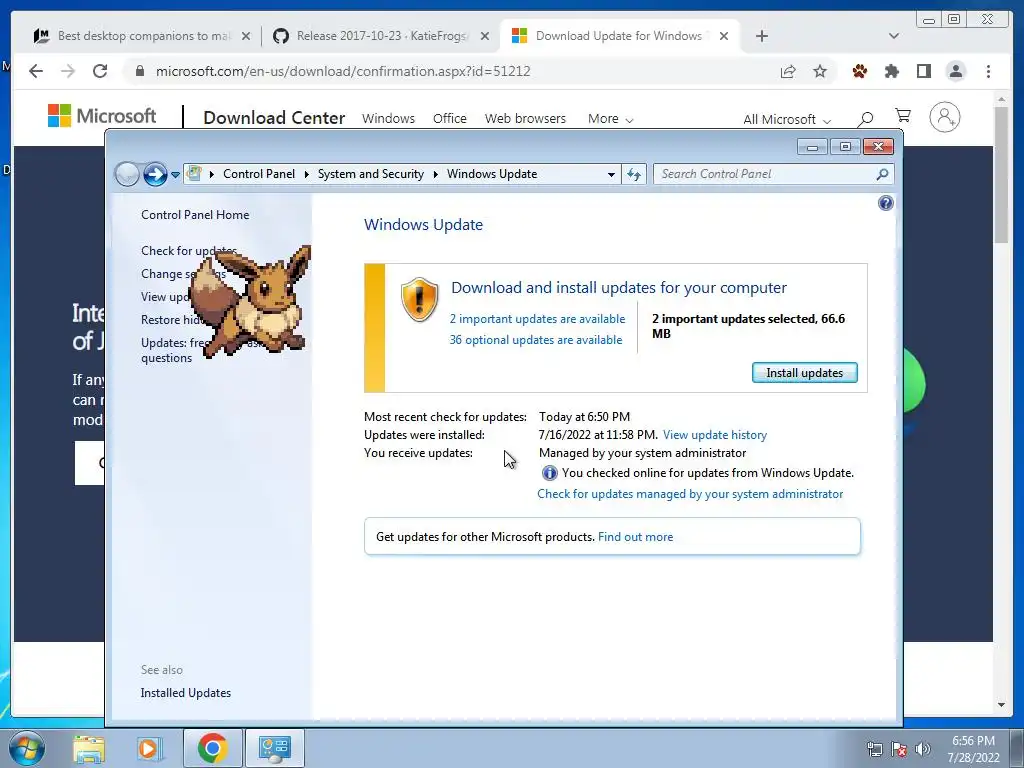Click the Microsoft sign-in account icon
Screen dimensions: 1024x768
pyautogui.click(x=944, y=118)
